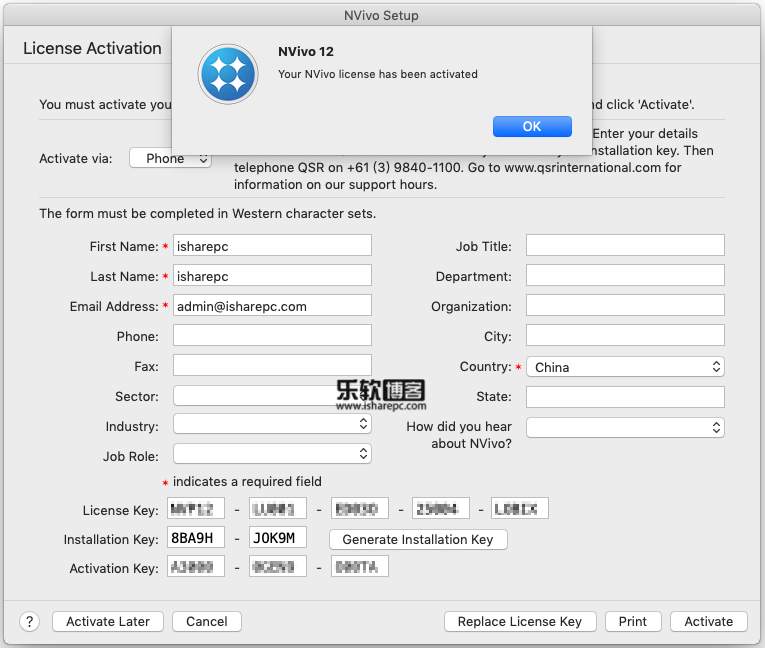
Task: Click Installation Key box J0K9M
Action: coord(278,538)
